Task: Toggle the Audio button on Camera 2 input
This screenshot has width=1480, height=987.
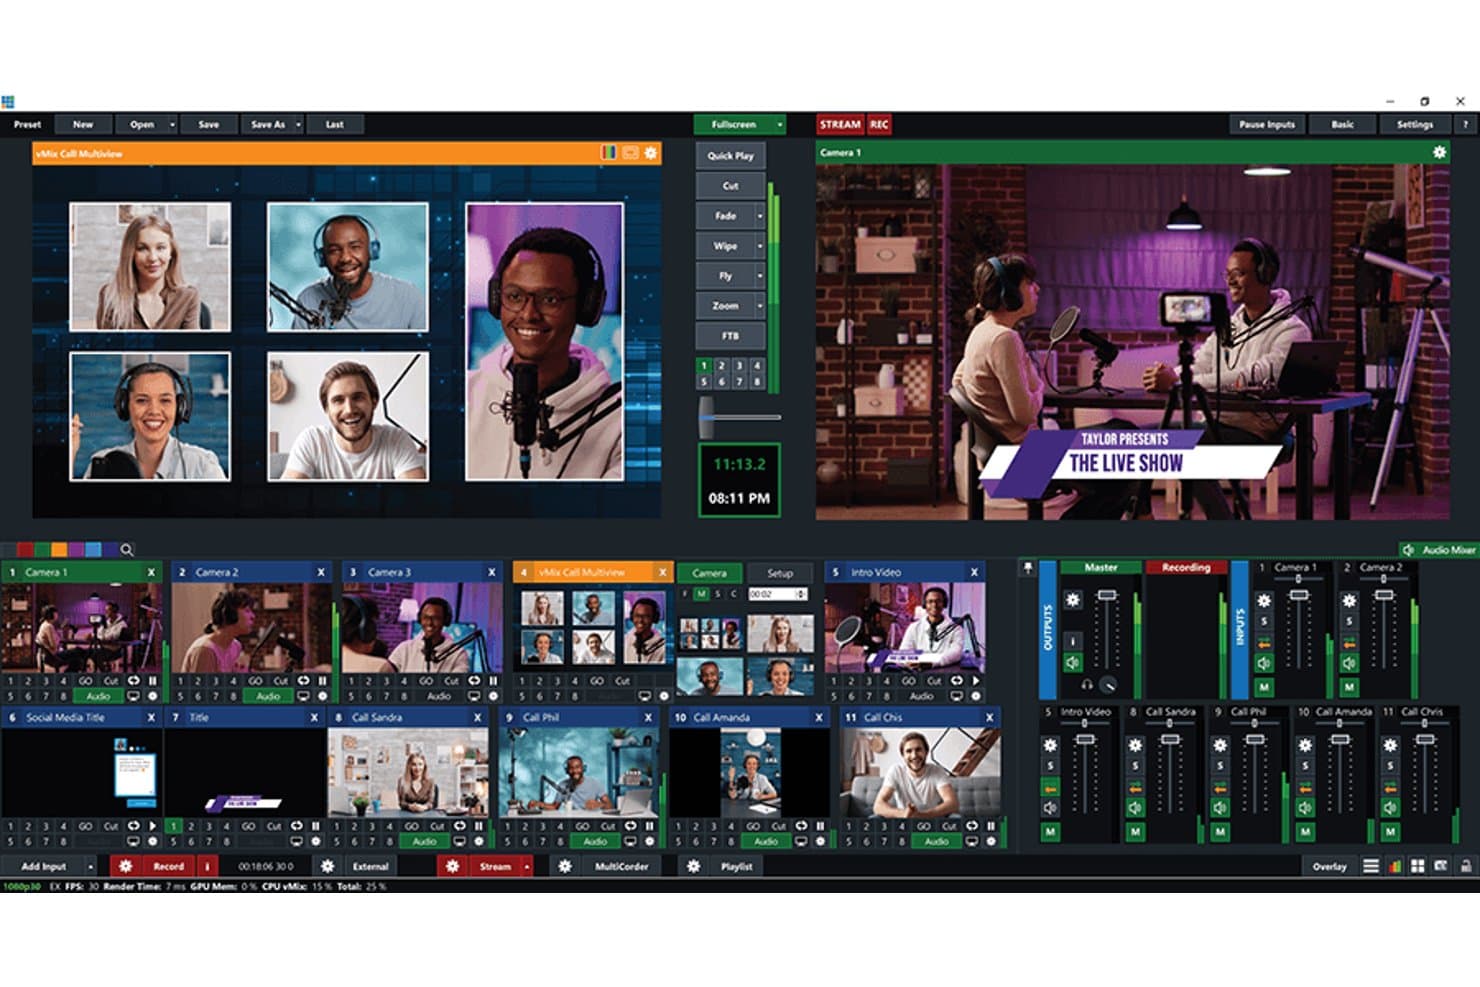Action: point(268,696)
